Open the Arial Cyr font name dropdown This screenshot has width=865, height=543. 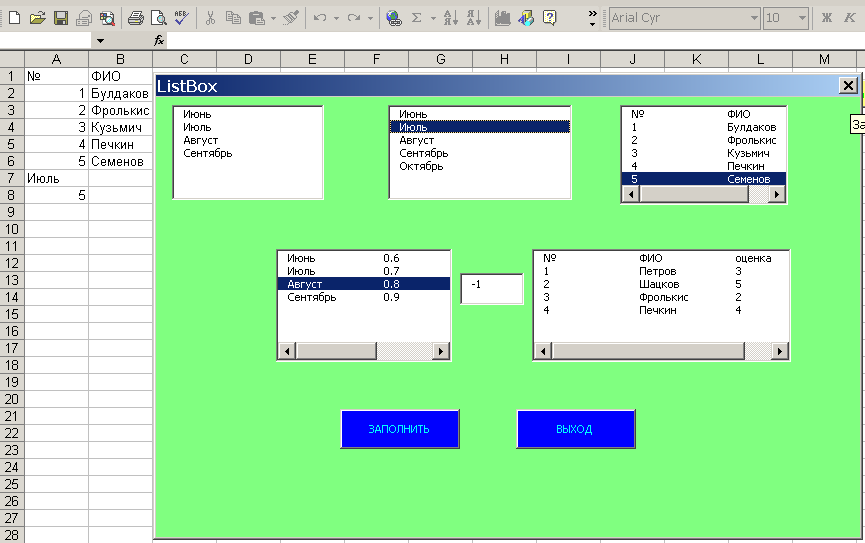pyautogui.click(x=754, y=18)
